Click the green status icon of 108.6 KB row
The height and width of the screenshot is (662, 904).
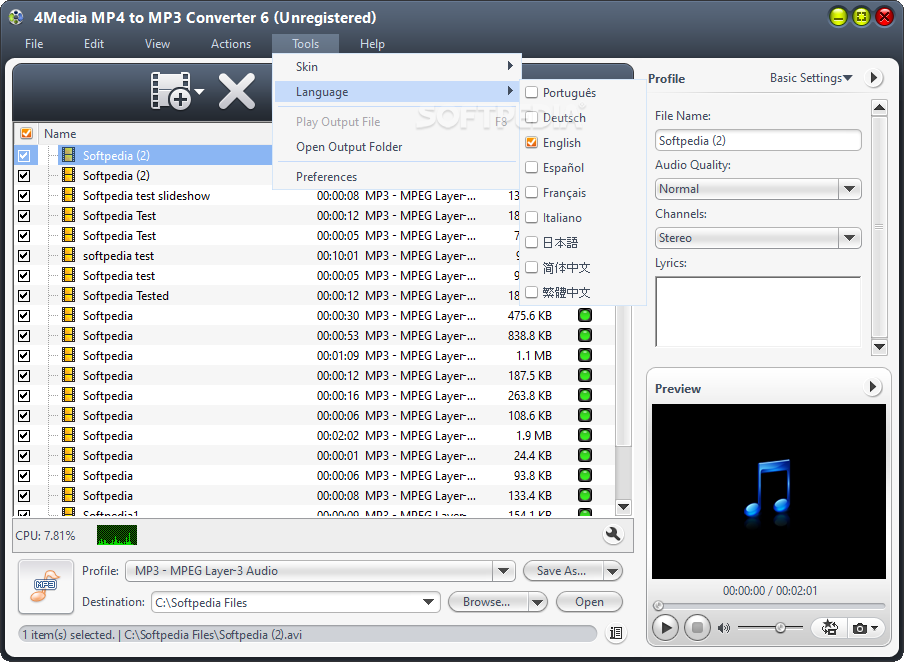(x=585, y=415)
